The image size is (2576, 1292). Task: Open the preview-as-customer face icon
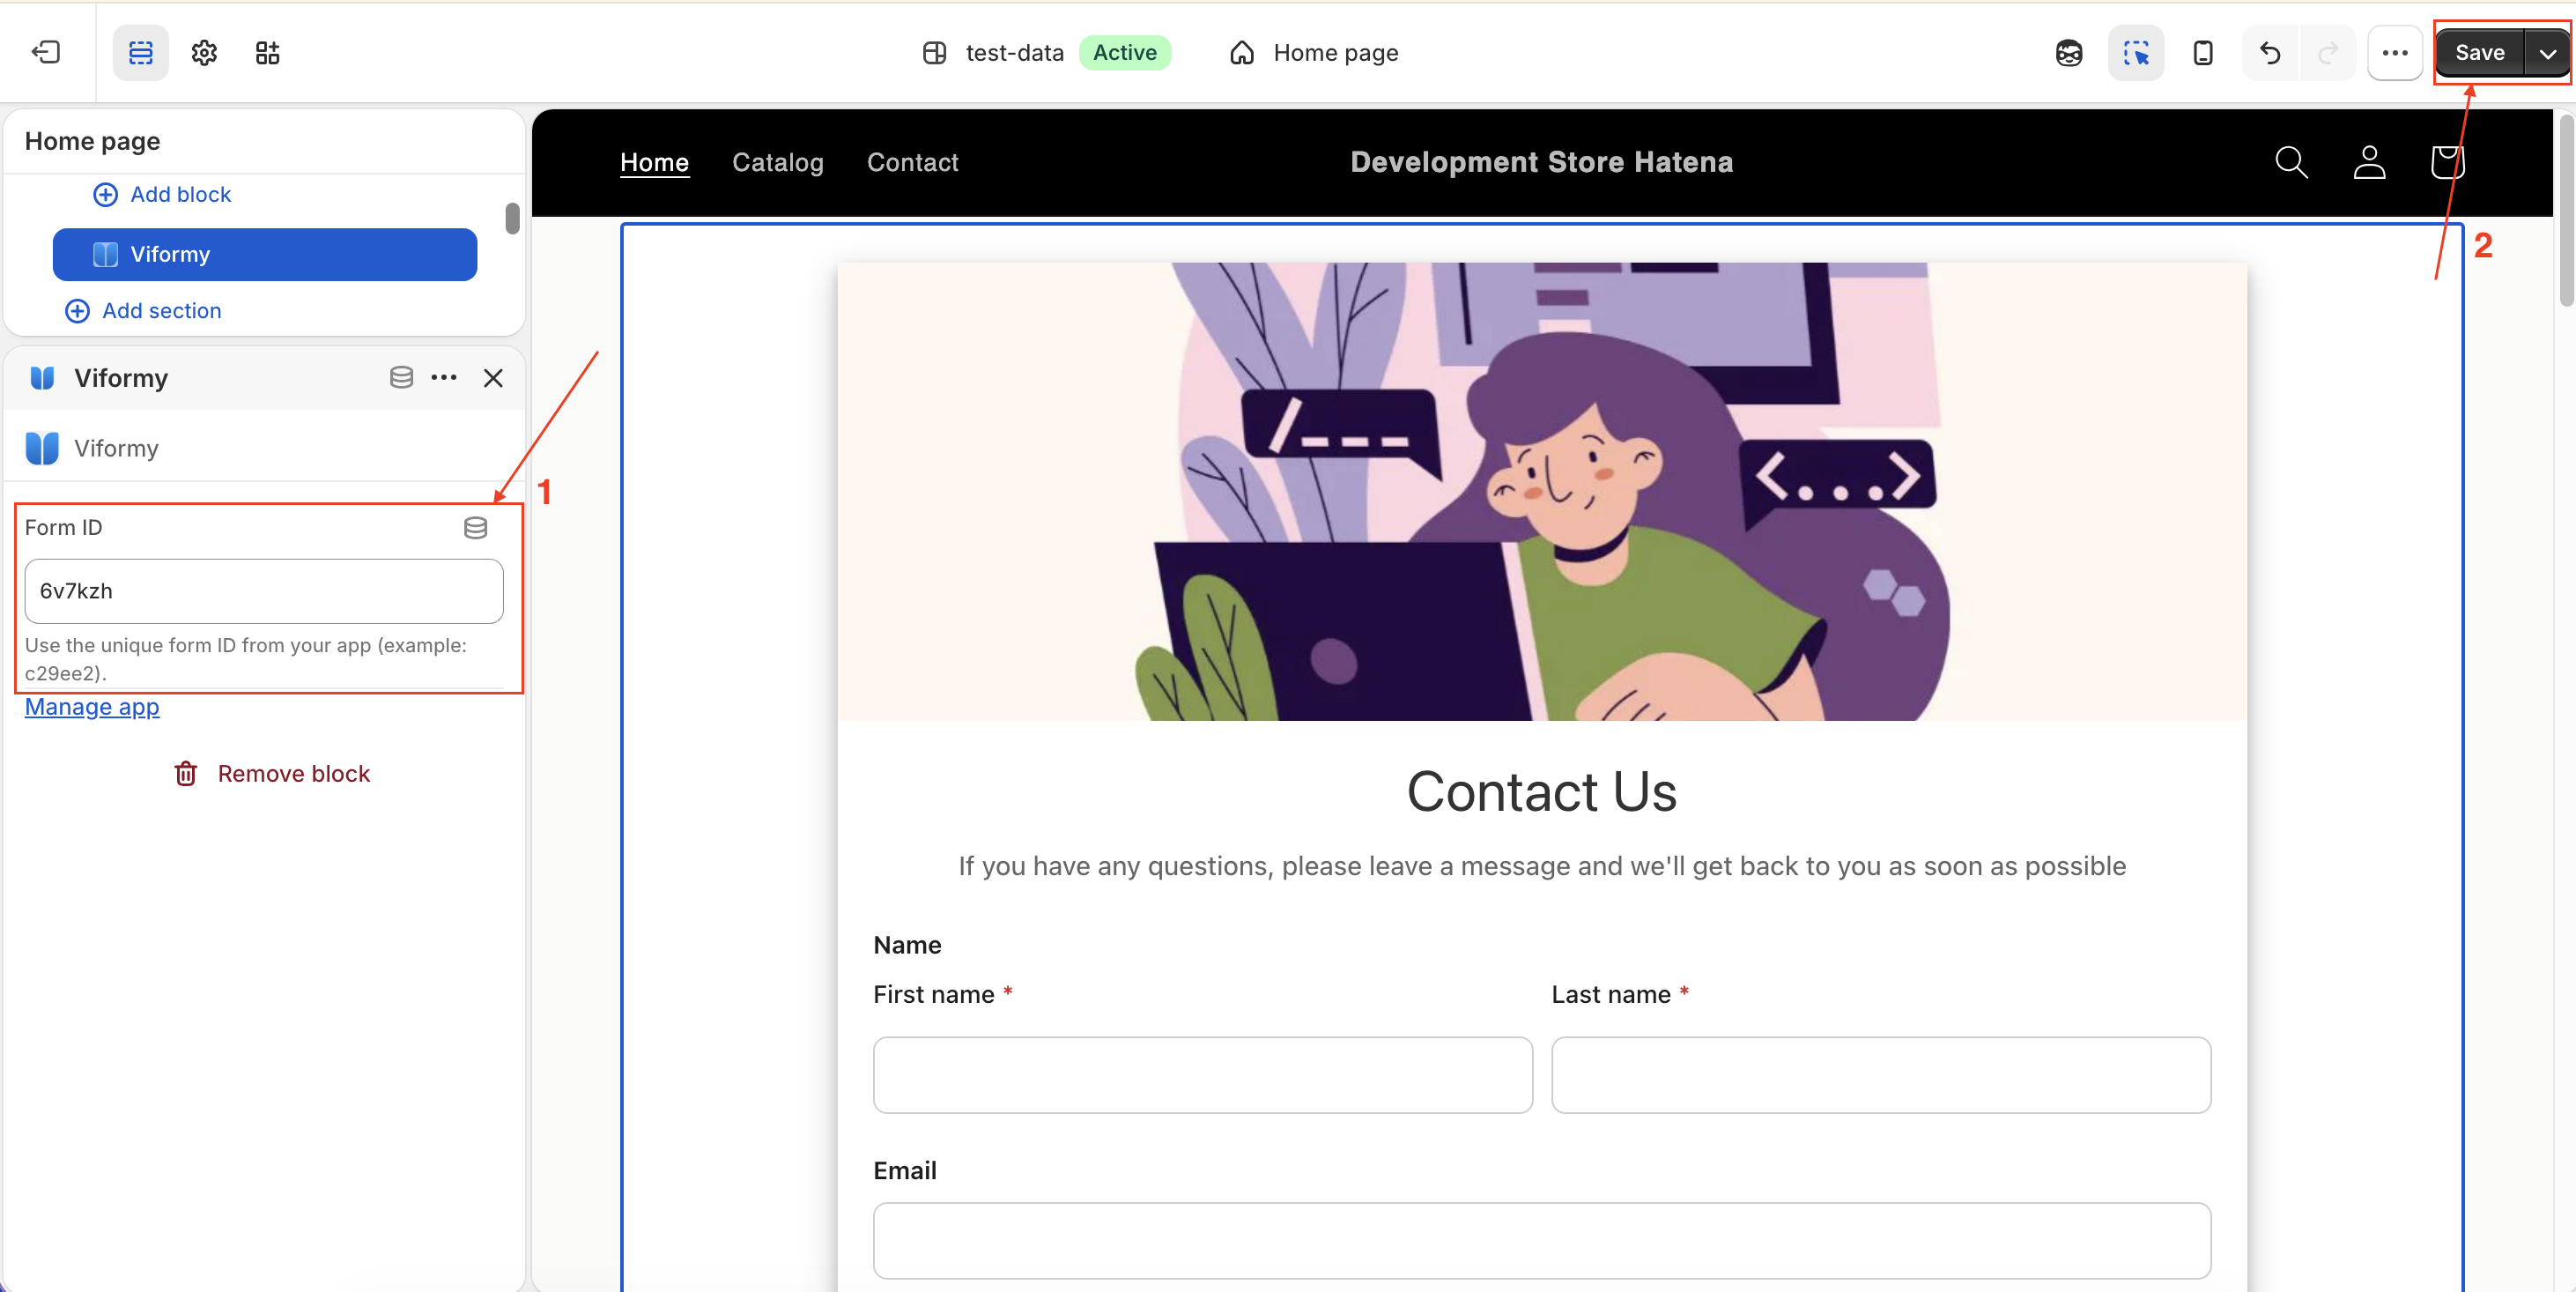(x=2069, y=52)
